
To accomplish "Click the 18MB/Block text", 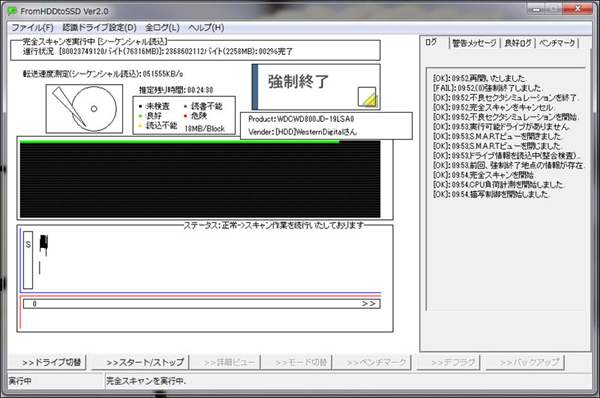I will coord(205,129).
